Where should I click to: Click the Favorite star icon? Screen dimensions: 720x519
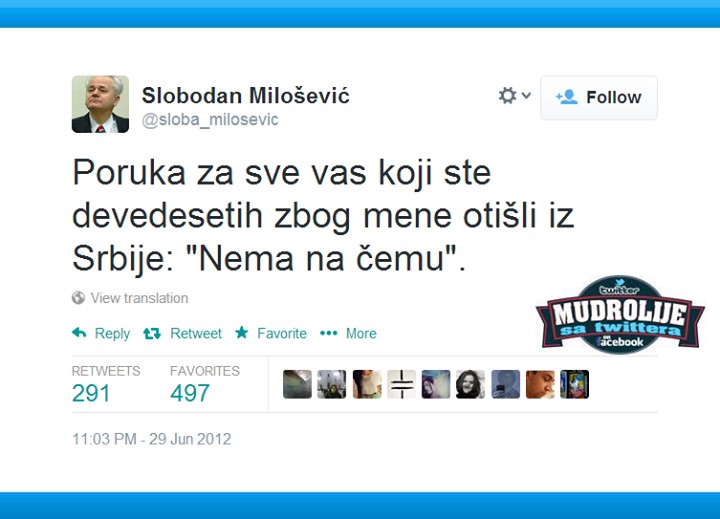(242, 332)
